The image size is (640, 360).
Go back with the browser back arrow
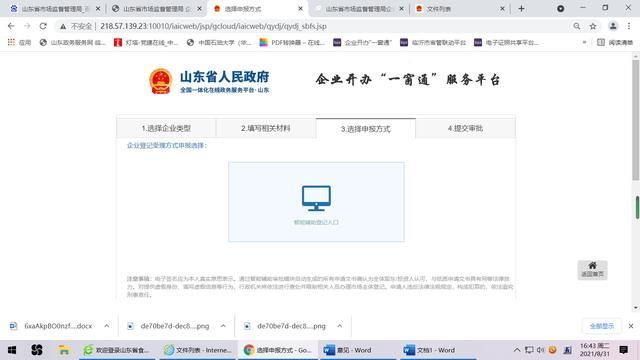tap(11, 26)
